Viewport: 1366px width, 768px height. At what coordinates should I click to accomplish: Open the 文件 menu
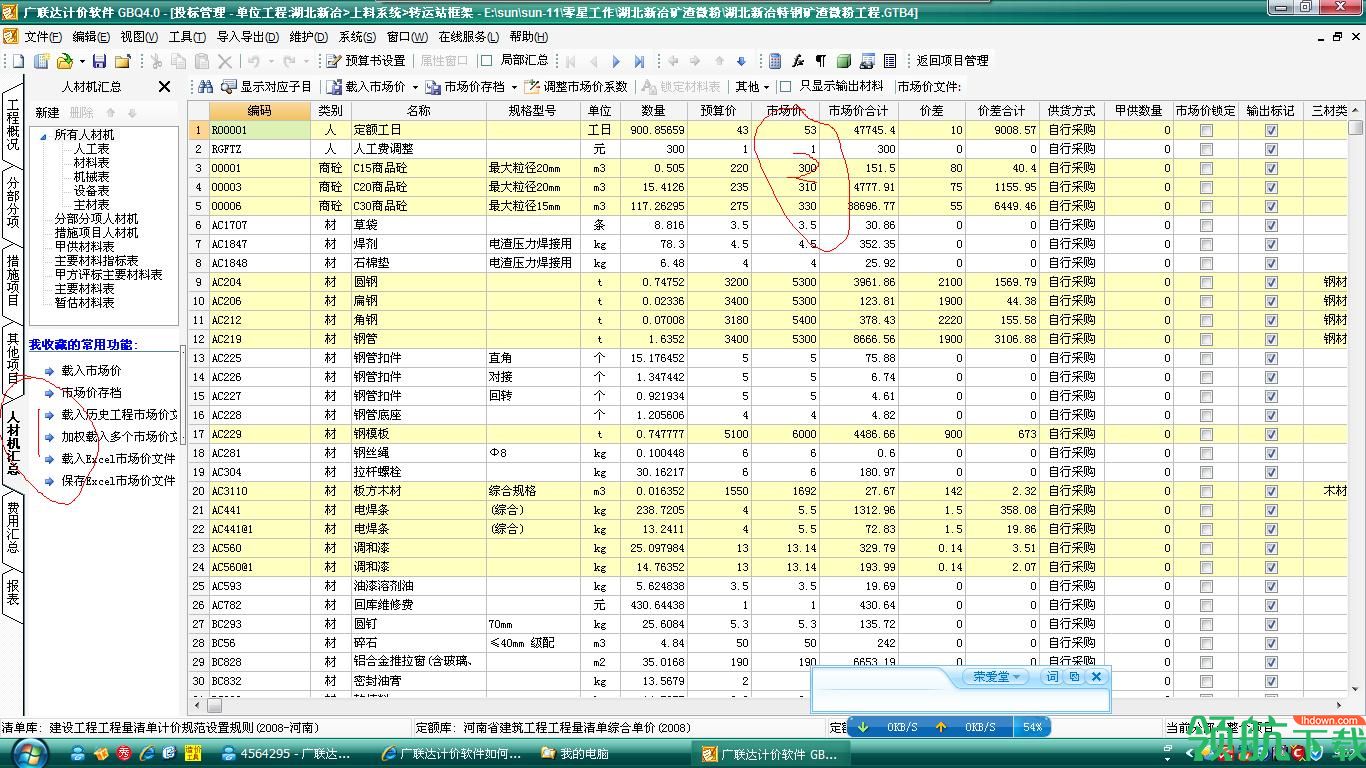(x=43, y=36)
